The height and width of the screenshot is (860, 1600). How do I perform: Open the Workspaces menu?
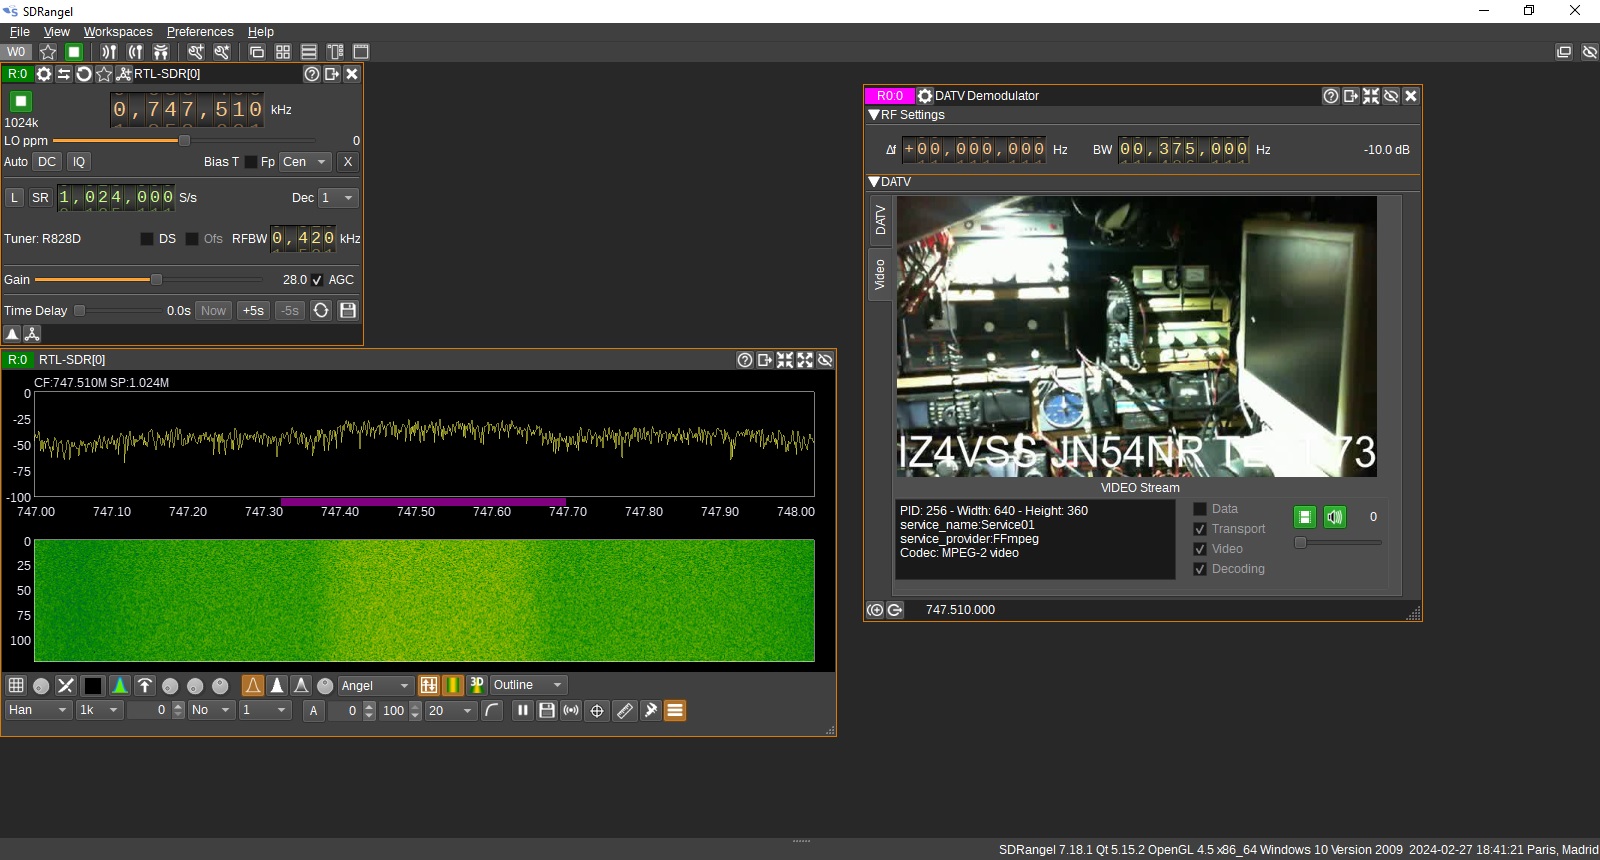118,32
